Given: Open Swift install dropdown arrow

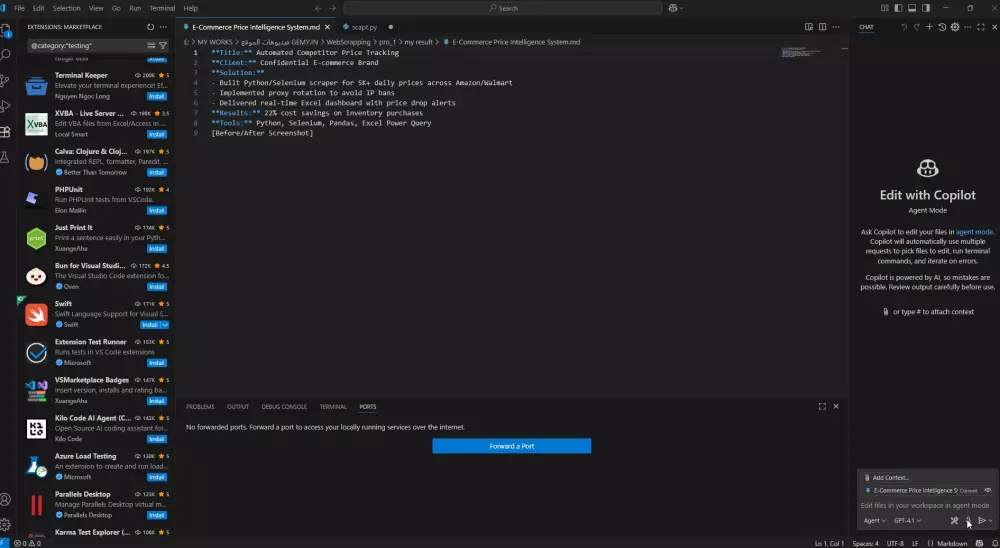Looking at the screenshot, I should tap(165, 325).
